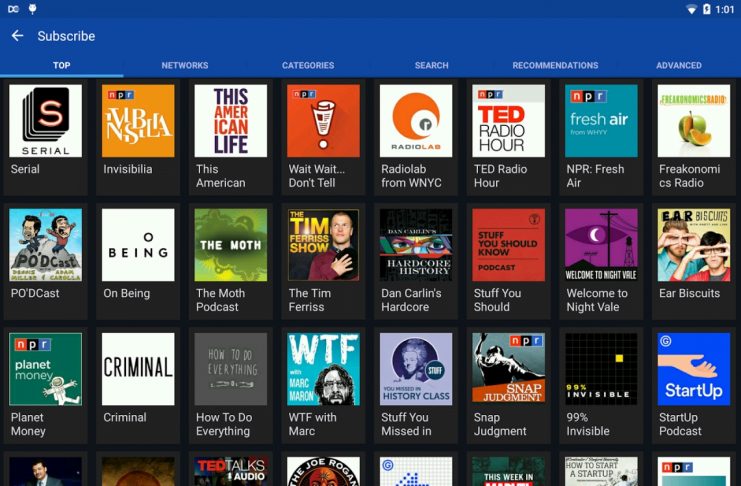This screenshot has width=741, height=486.
Task: Open the PO'DCast cartoon cover
Action: 45,245
